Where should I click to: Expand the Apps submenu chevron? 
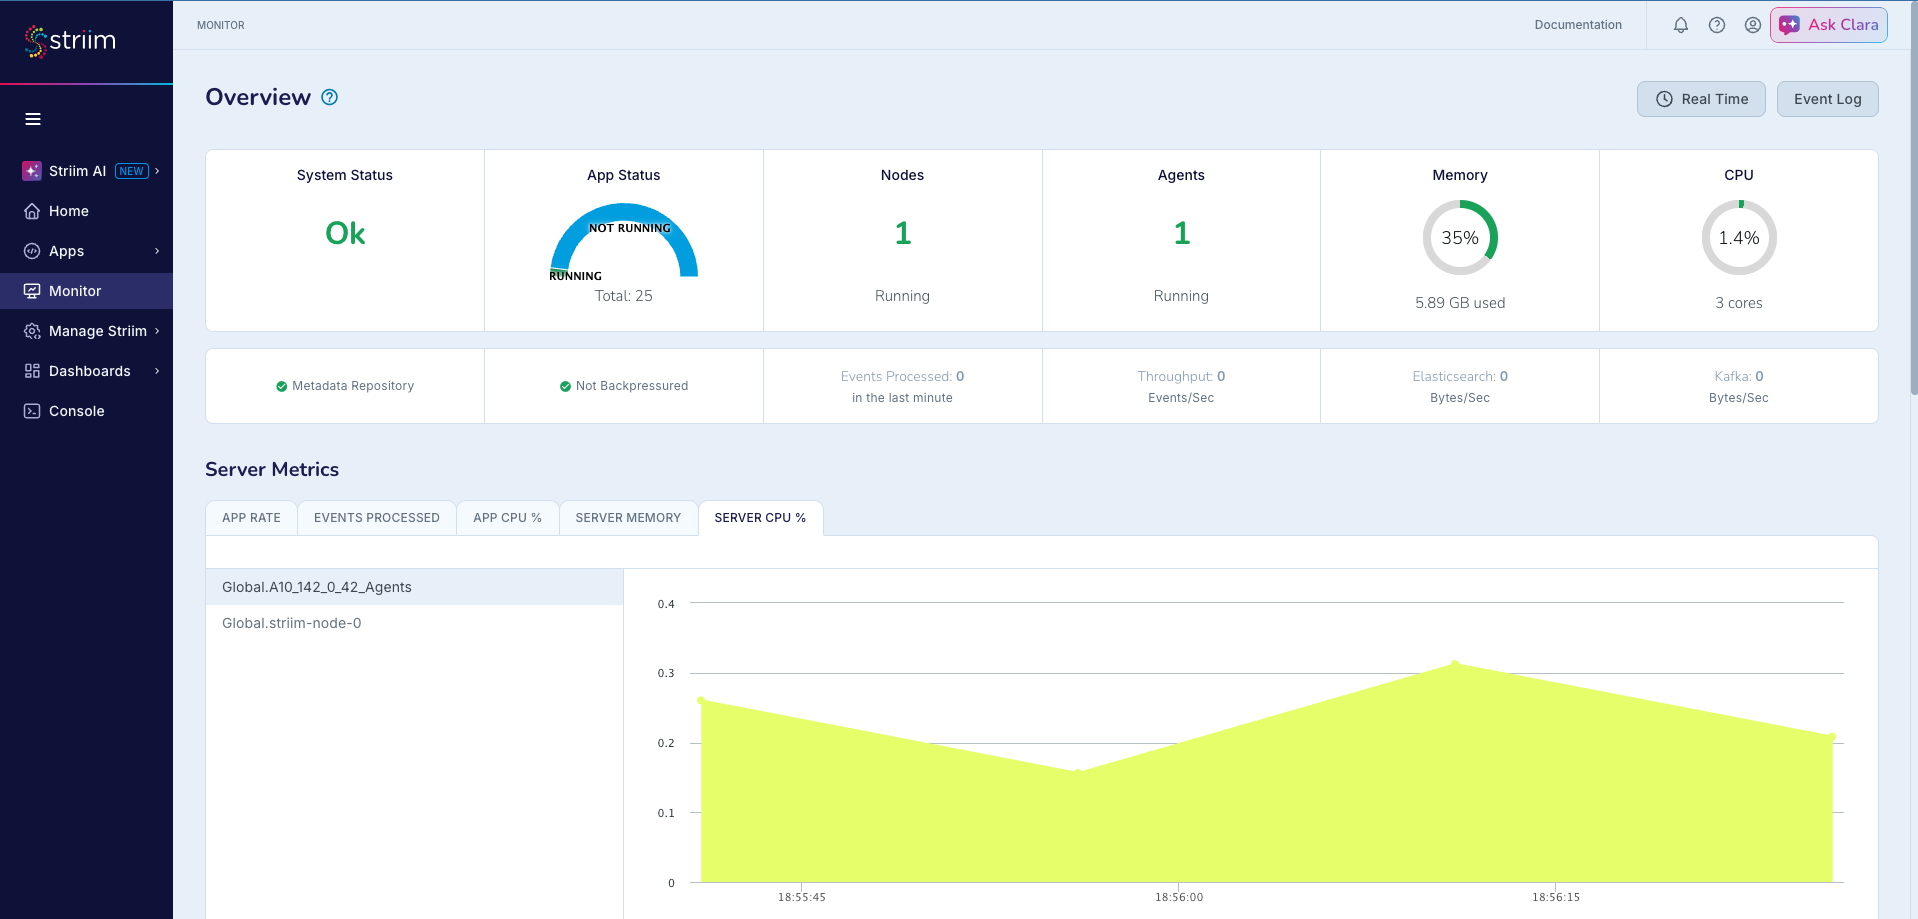pyautogui.click(x=157, y=251)
